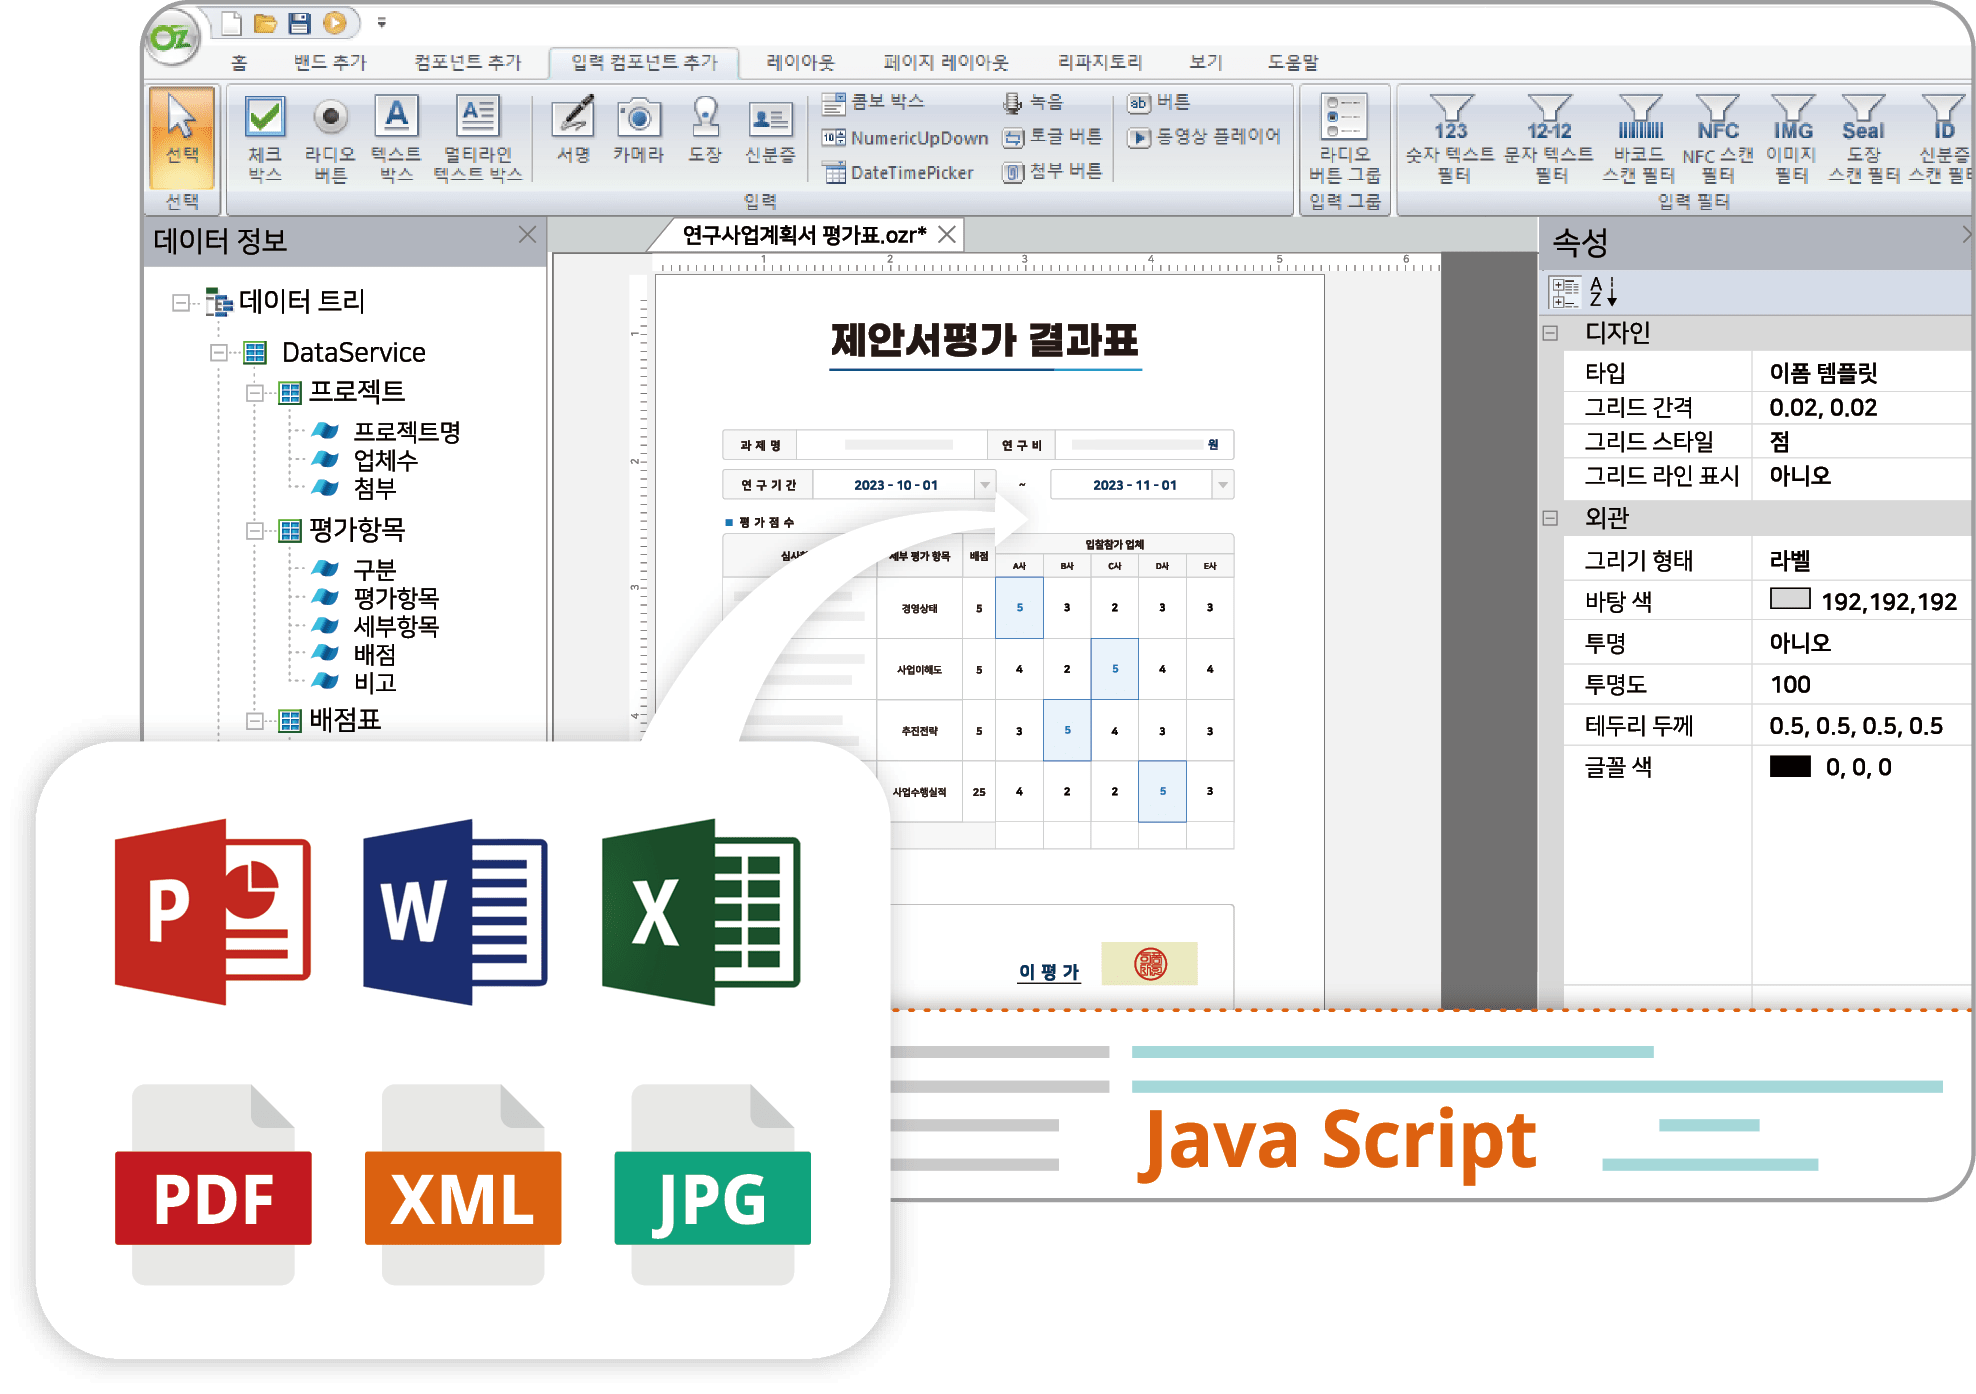Click the 바탕 색 gray color swatch
This screenshot has height=1394, width=1976.
pos(1790,599)
